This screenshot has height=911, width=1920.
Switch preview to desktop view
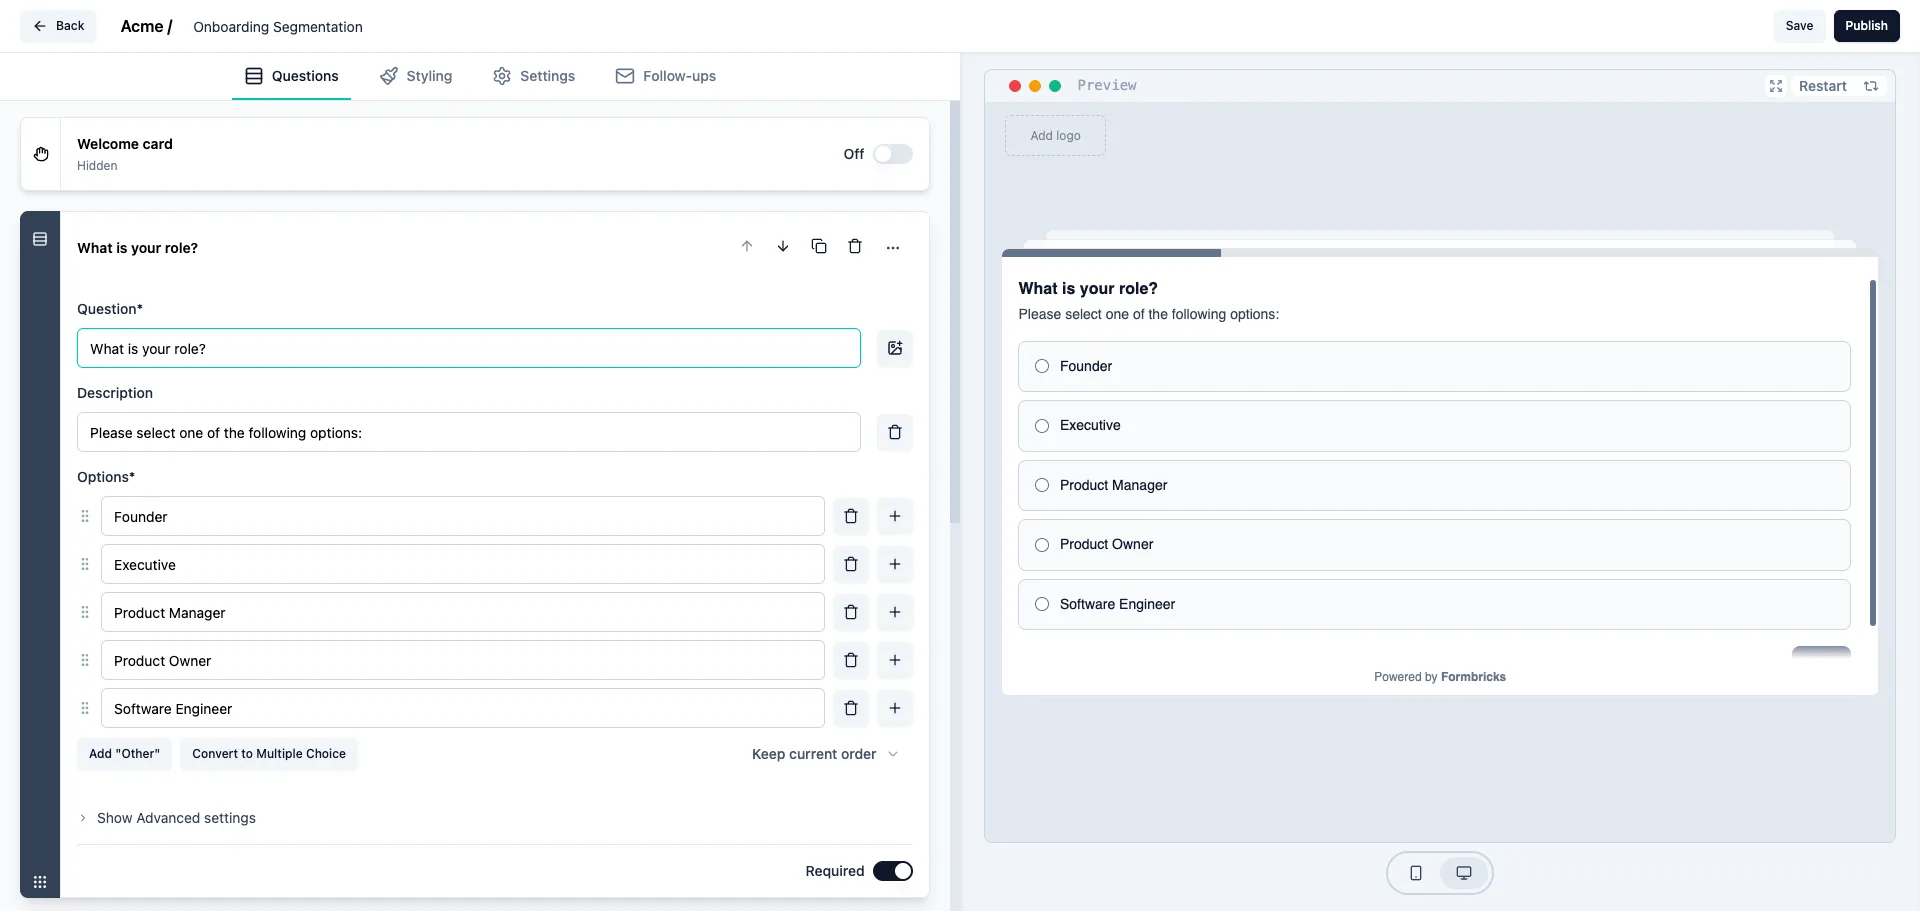pos(1464,873)
